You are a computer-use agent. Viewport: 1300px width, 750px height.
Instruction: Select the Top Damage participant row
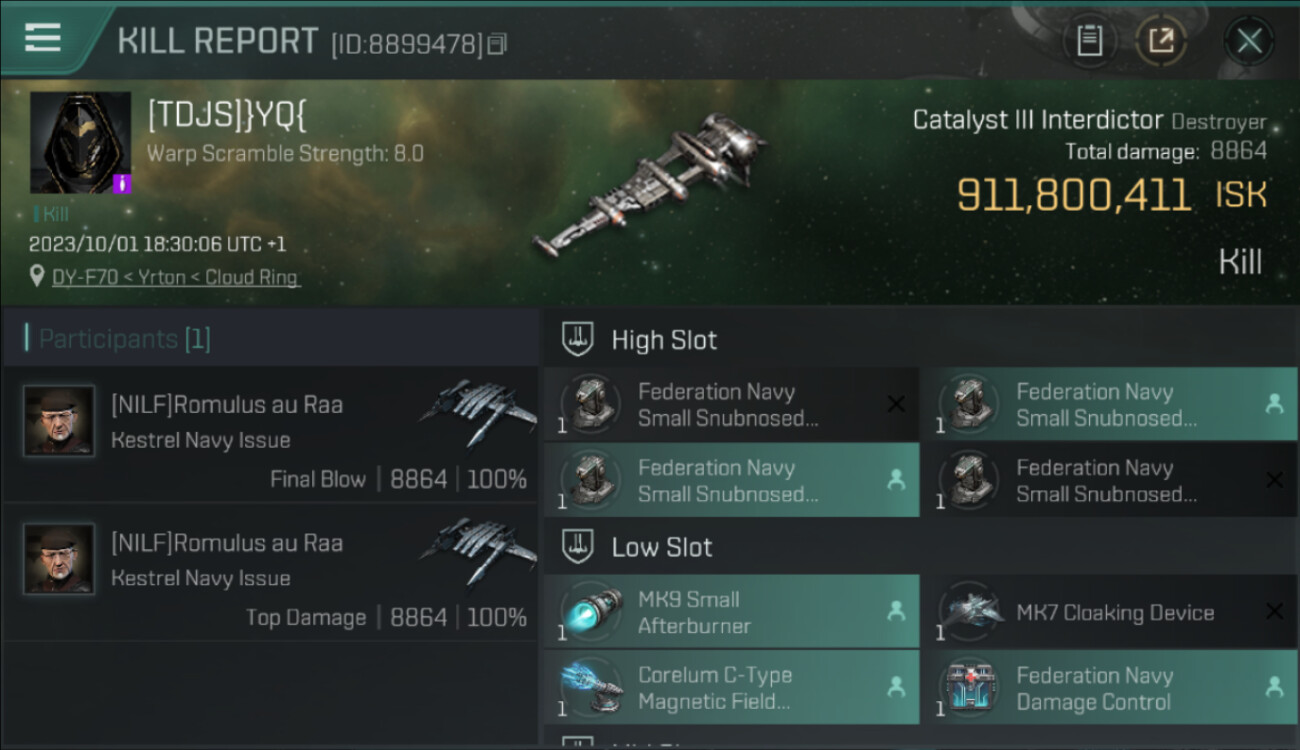click(270, 573)
